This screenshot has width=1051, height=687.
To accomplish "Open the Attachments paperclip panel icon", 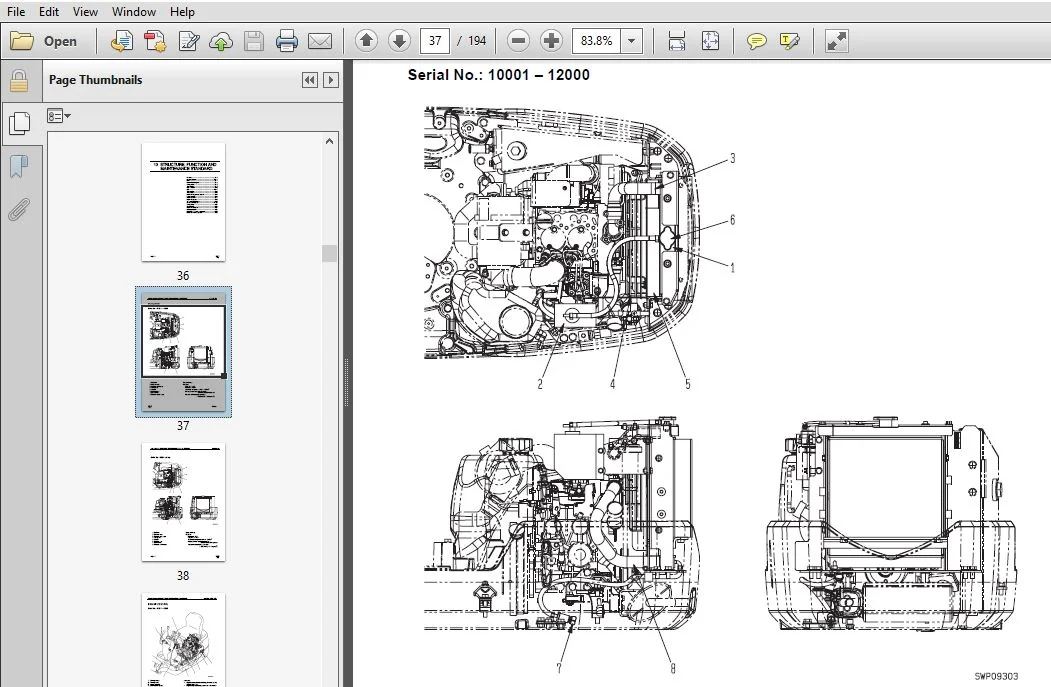I will (x=19, y=209).
